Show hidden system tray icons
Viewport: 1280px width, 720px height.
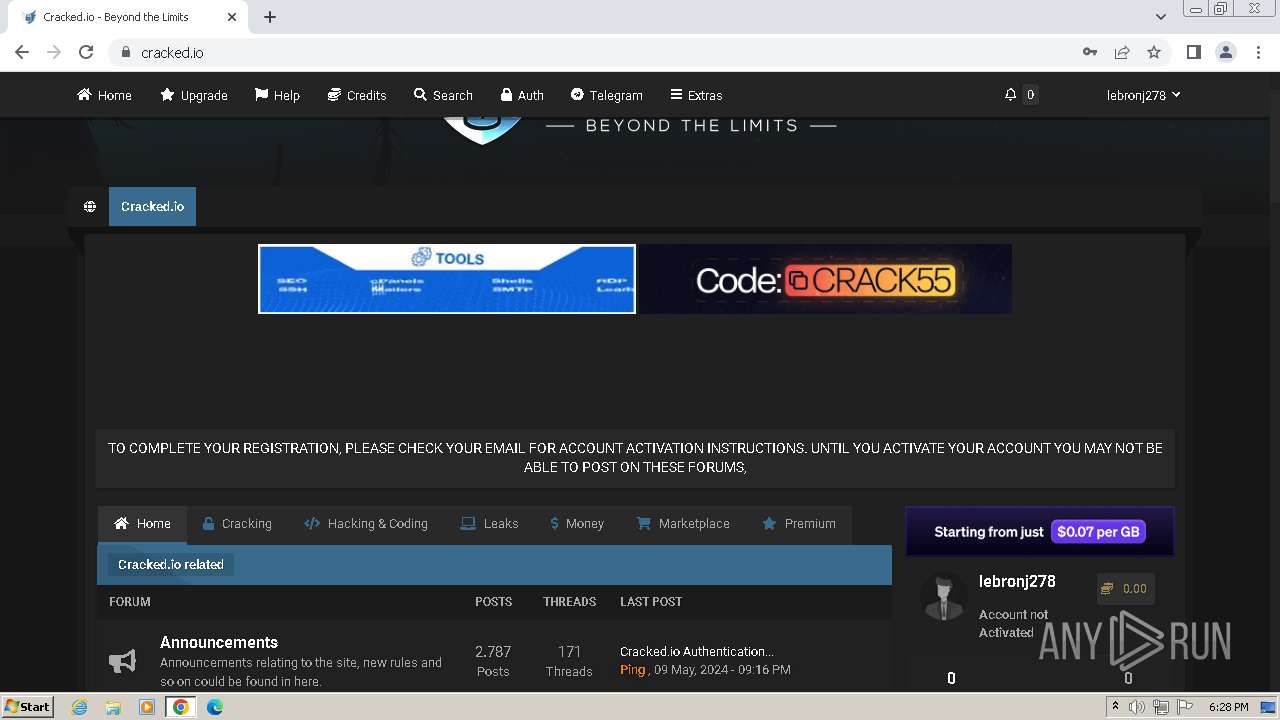pos(1115,707)
